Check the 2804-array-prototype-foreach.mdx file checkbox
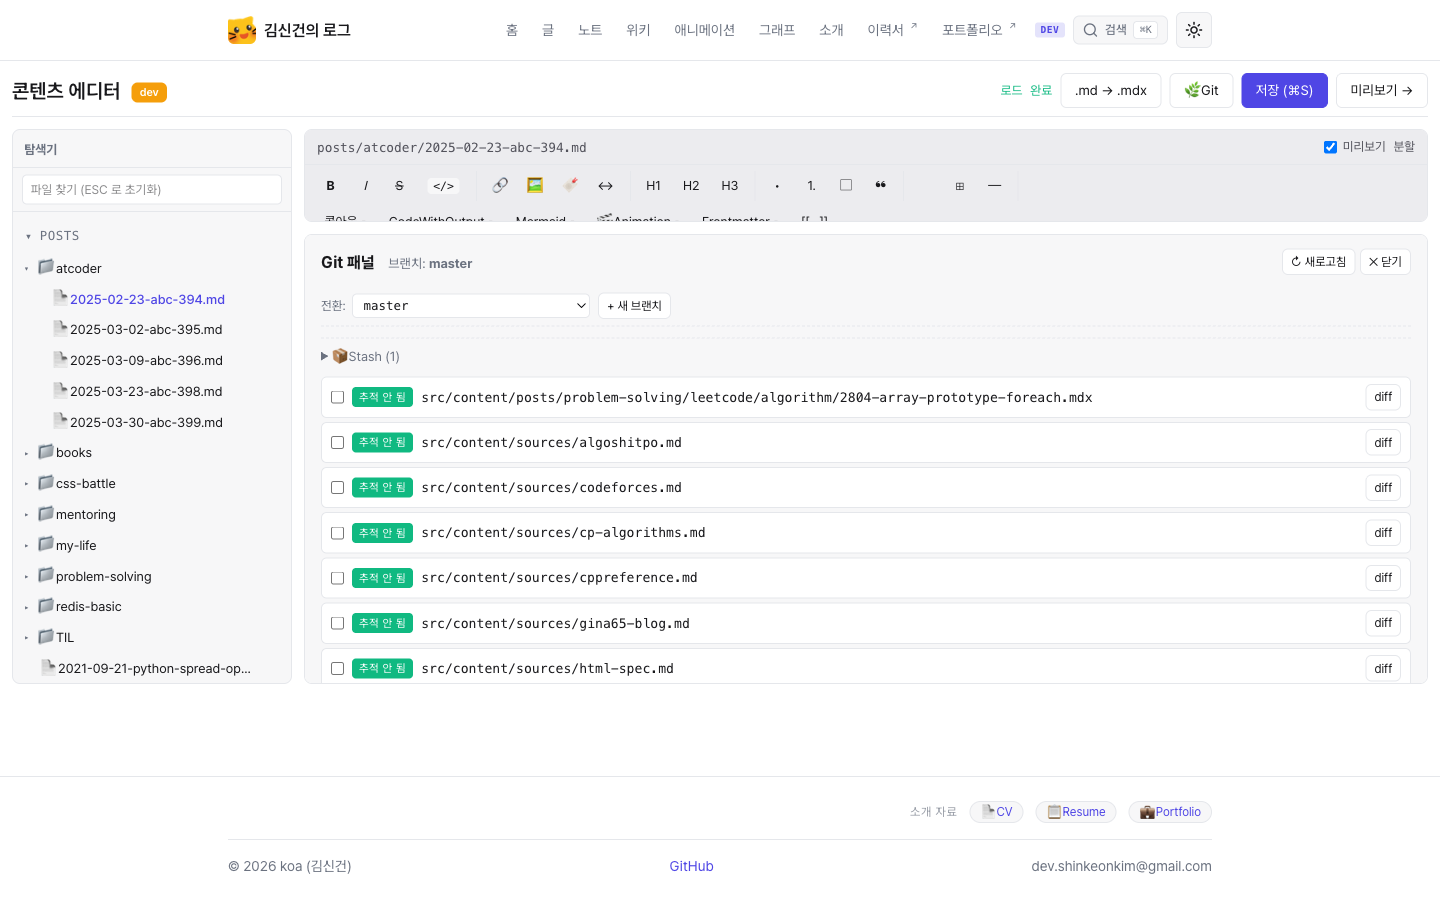The width and height of the screenshot is (1440, 900). [337, 397]
